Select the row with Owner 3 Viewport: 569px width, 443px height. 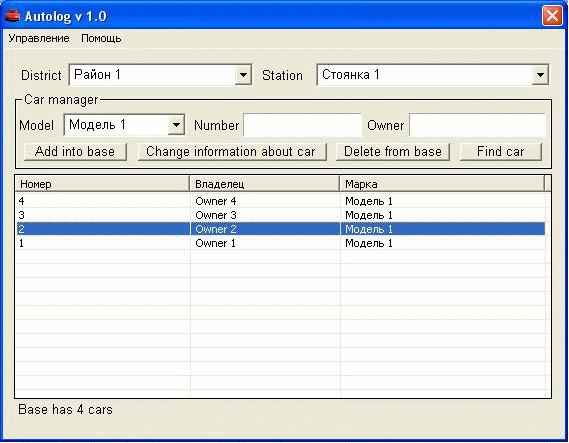coord(281,215)
